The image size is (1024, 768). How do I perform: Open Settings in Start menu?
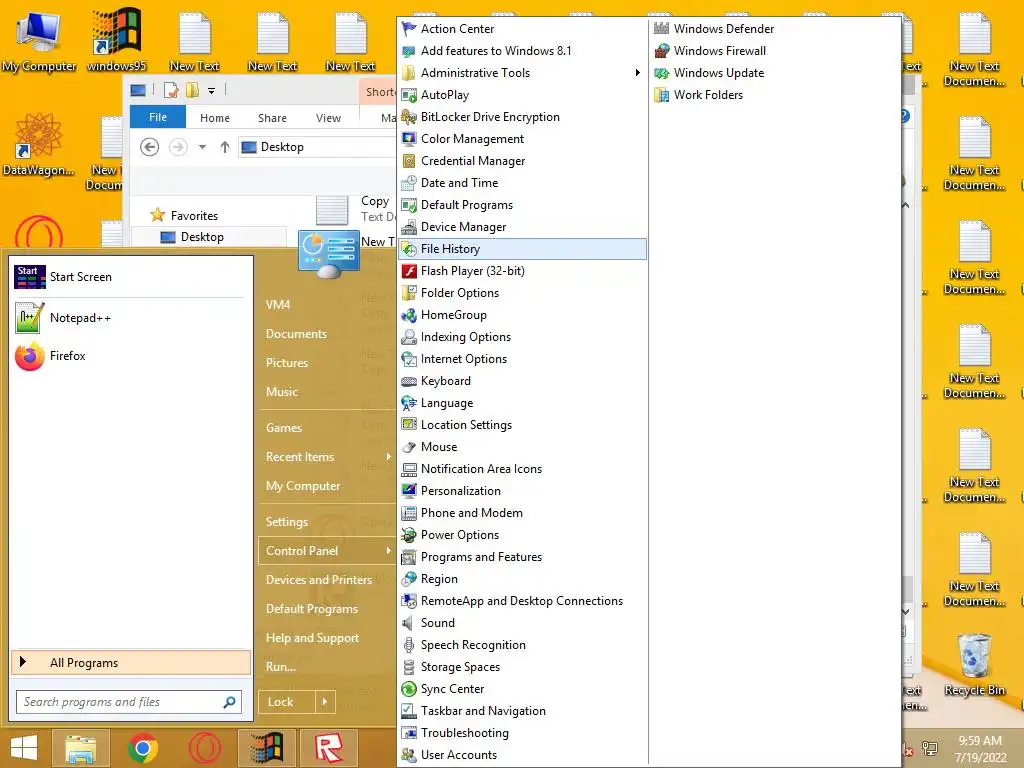pyautogui.click(x=287, y=522)
